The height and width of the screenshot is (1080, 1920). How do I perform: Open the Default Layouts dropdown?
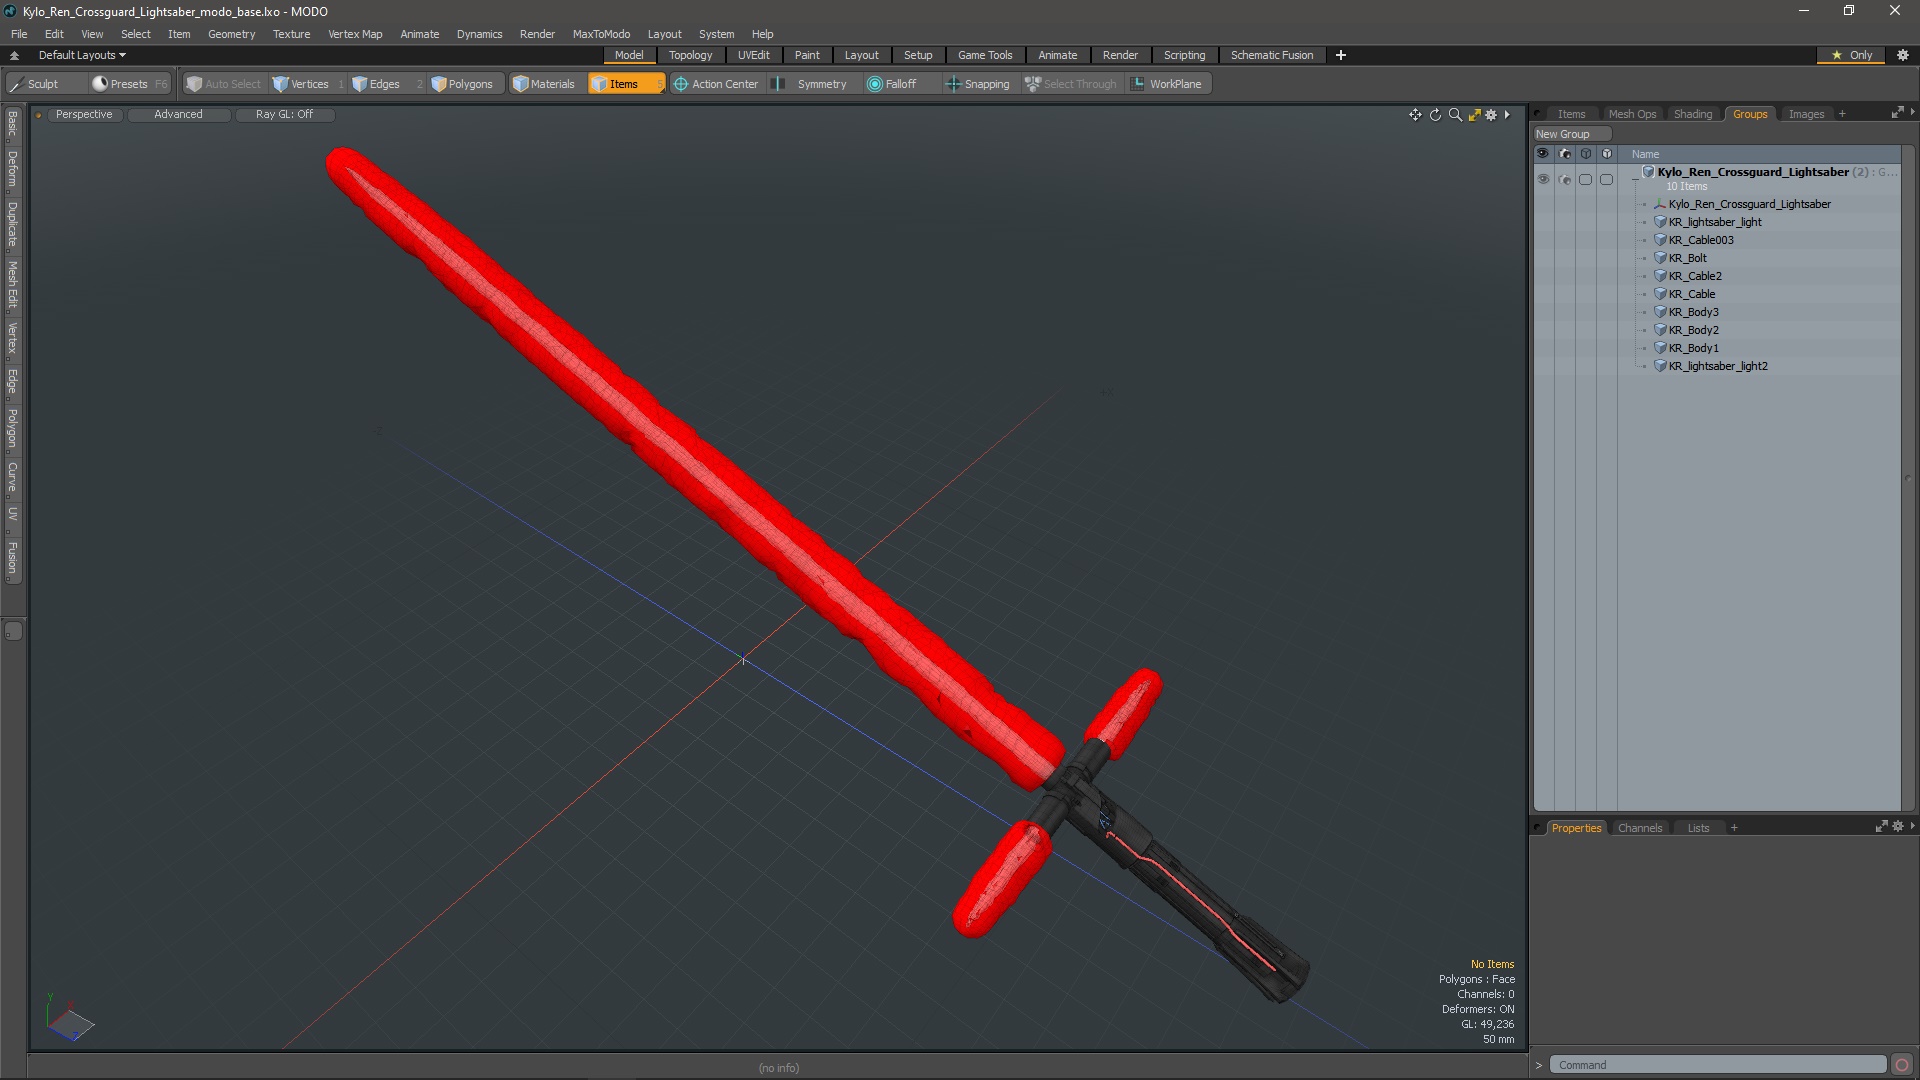pyautogui.click(x=82, y=55)
